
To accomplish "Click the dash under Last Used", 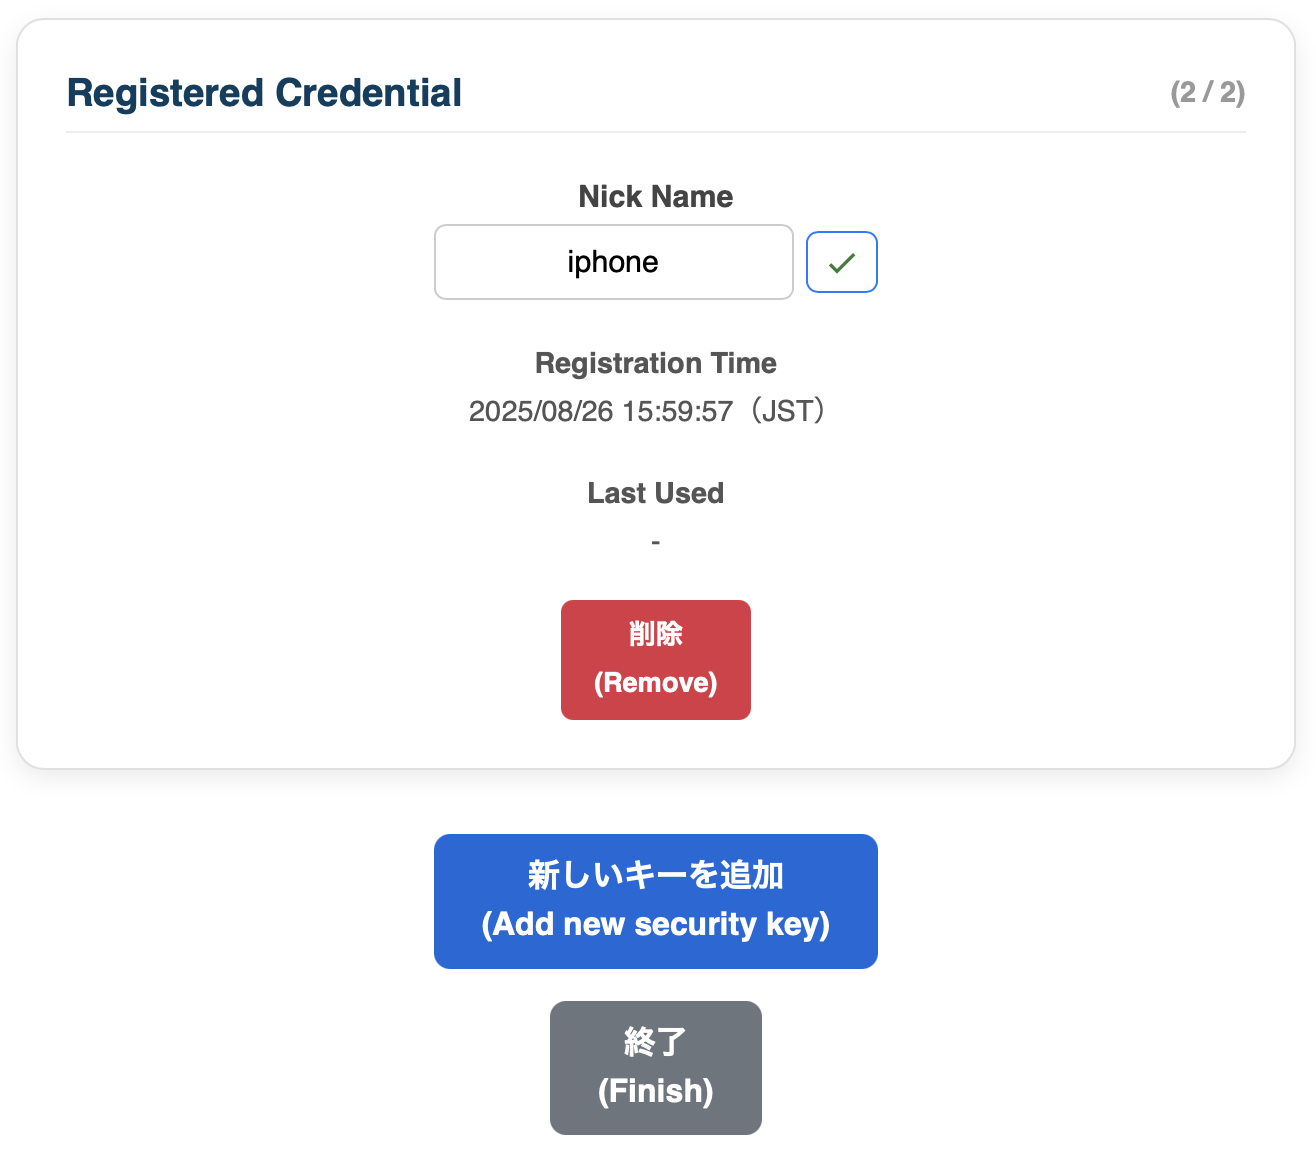I will (655, 543).
